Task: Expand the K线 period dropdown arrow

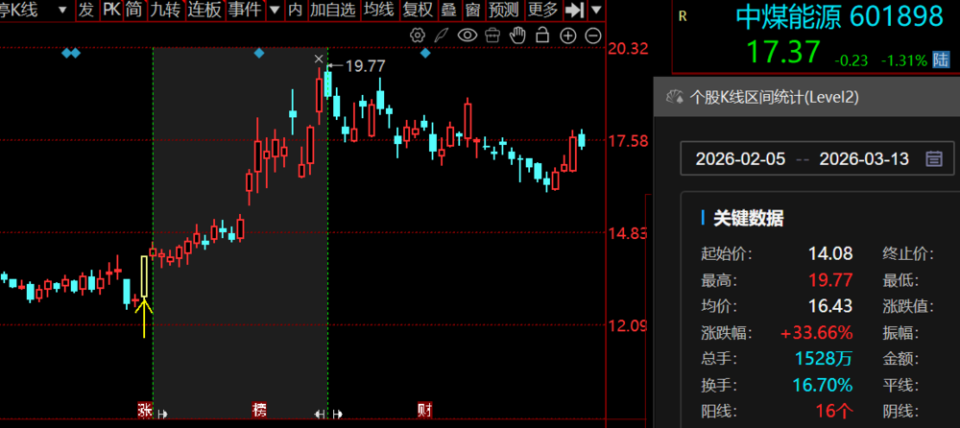Action: pyautogui.click(x=62, y=10)
